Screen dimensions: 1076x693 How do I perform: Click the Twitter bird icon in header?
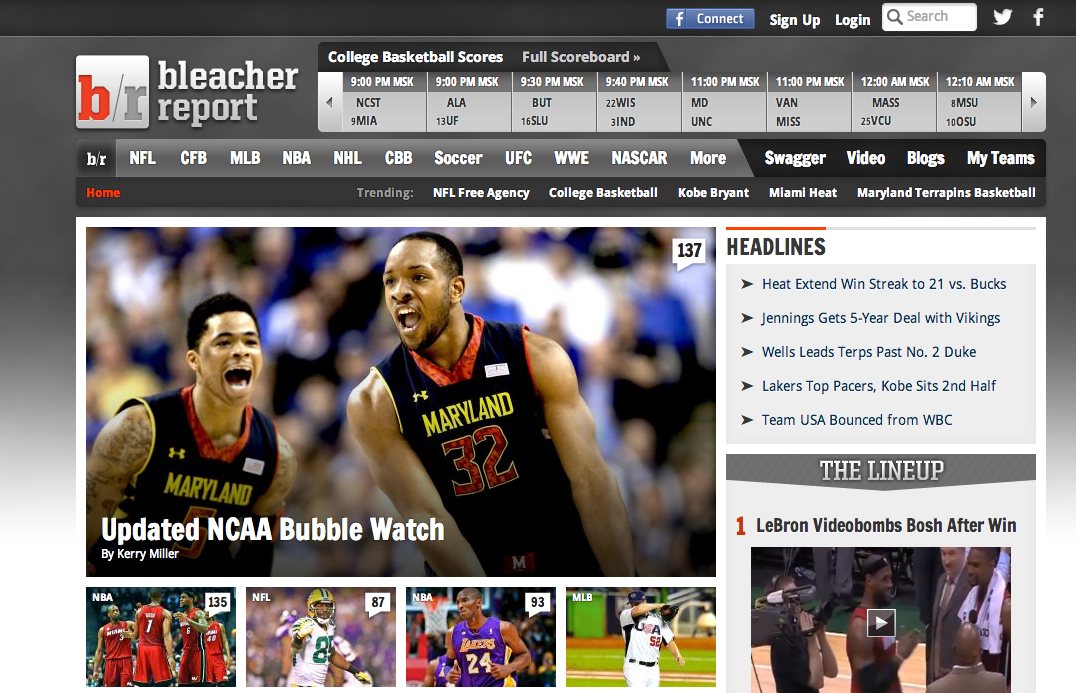tap(1003, 17)
